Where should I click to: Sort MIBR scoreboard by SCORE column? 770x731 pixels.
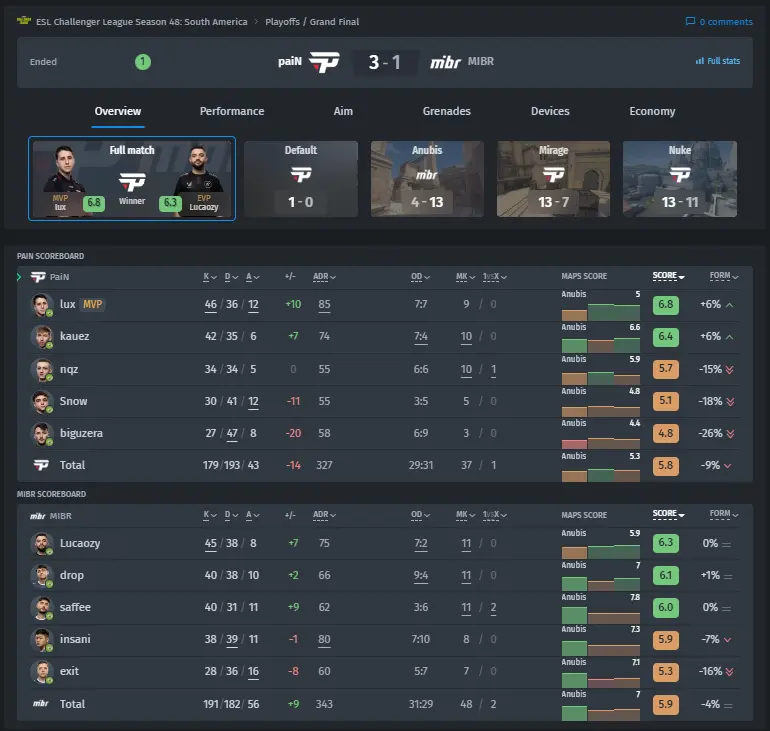[x=668, y=514]
